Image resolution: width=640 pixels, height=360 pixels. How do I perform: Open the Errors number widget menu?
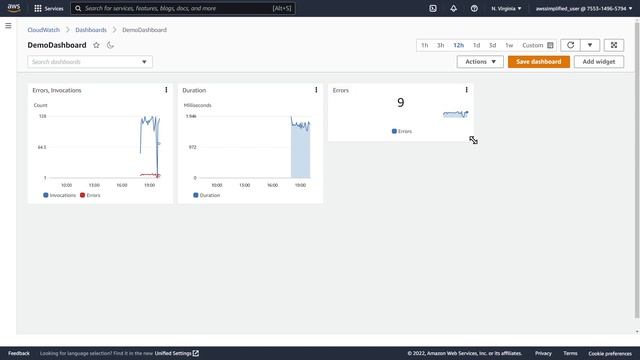pos(466,90)
